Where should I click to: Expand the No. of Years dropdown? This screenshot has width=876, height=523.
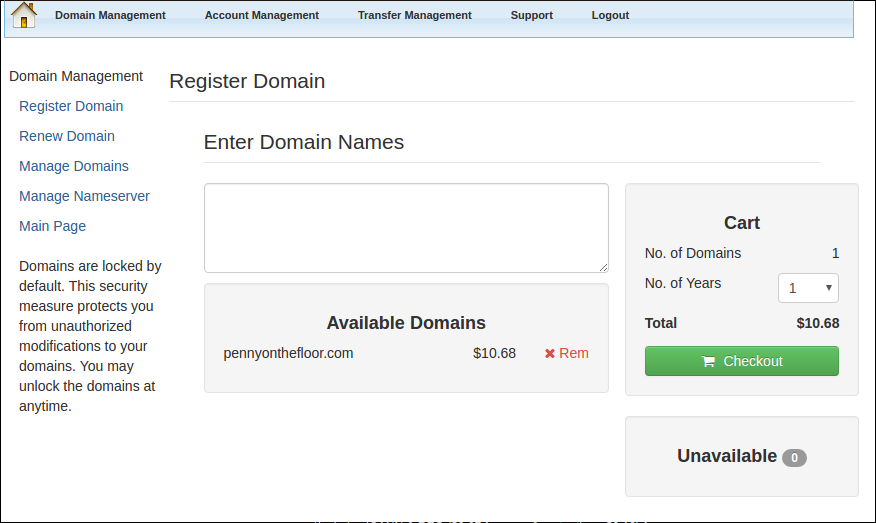808,288
